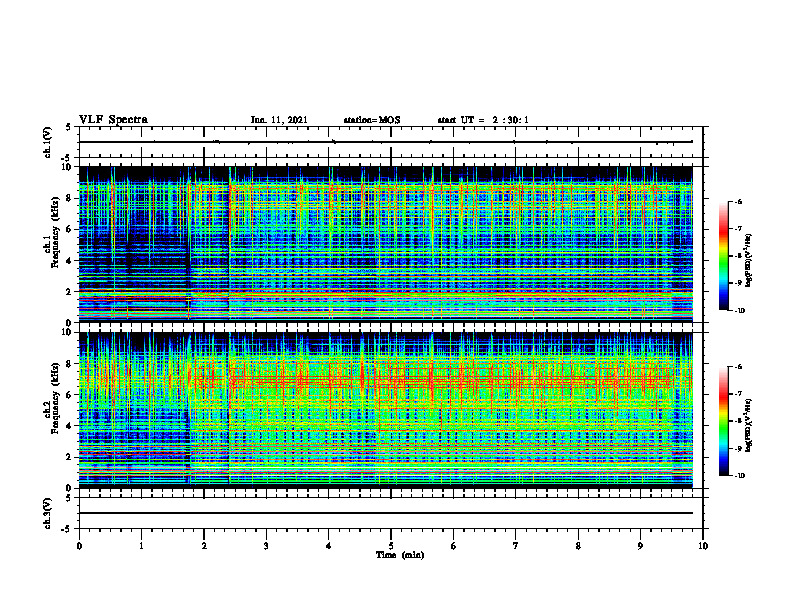Click the "VLF Spectra" plot title
792x612 pixels.
pos(113,120)
